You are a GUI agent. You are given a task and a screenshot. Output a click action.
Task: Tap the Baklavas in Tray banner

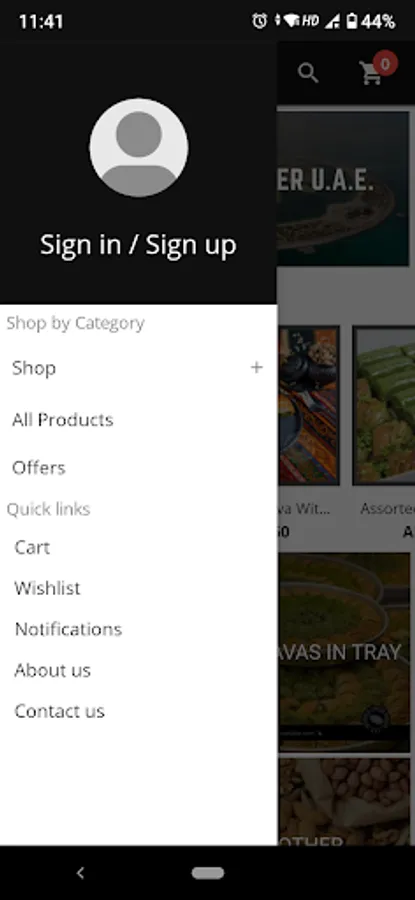coord(344,653)
